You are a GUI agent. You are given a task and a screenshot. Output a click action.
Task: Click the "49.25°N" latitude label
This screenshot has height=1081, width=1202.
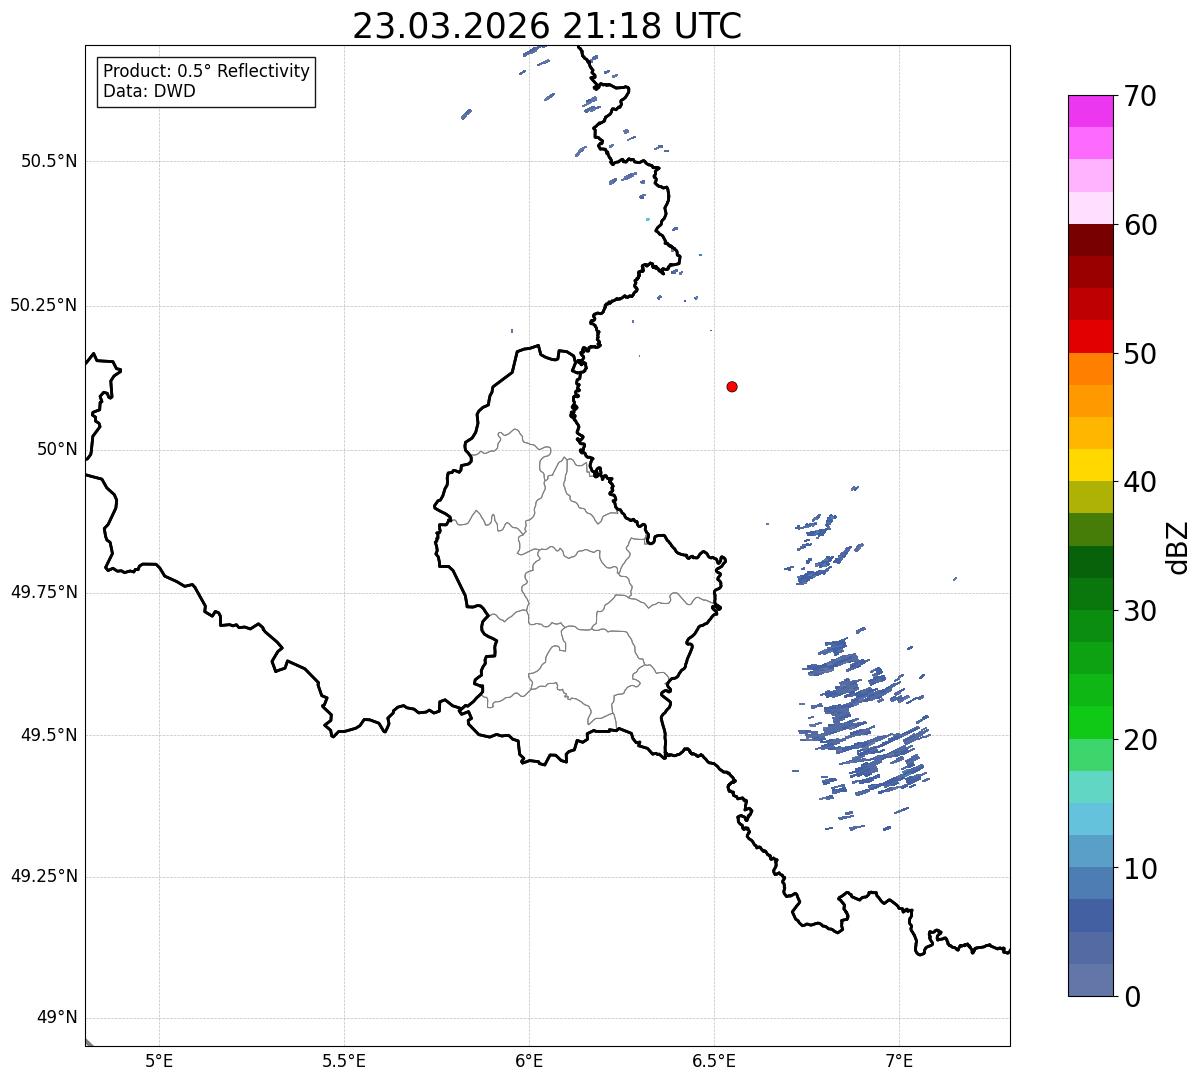click(x=44, y=877)
